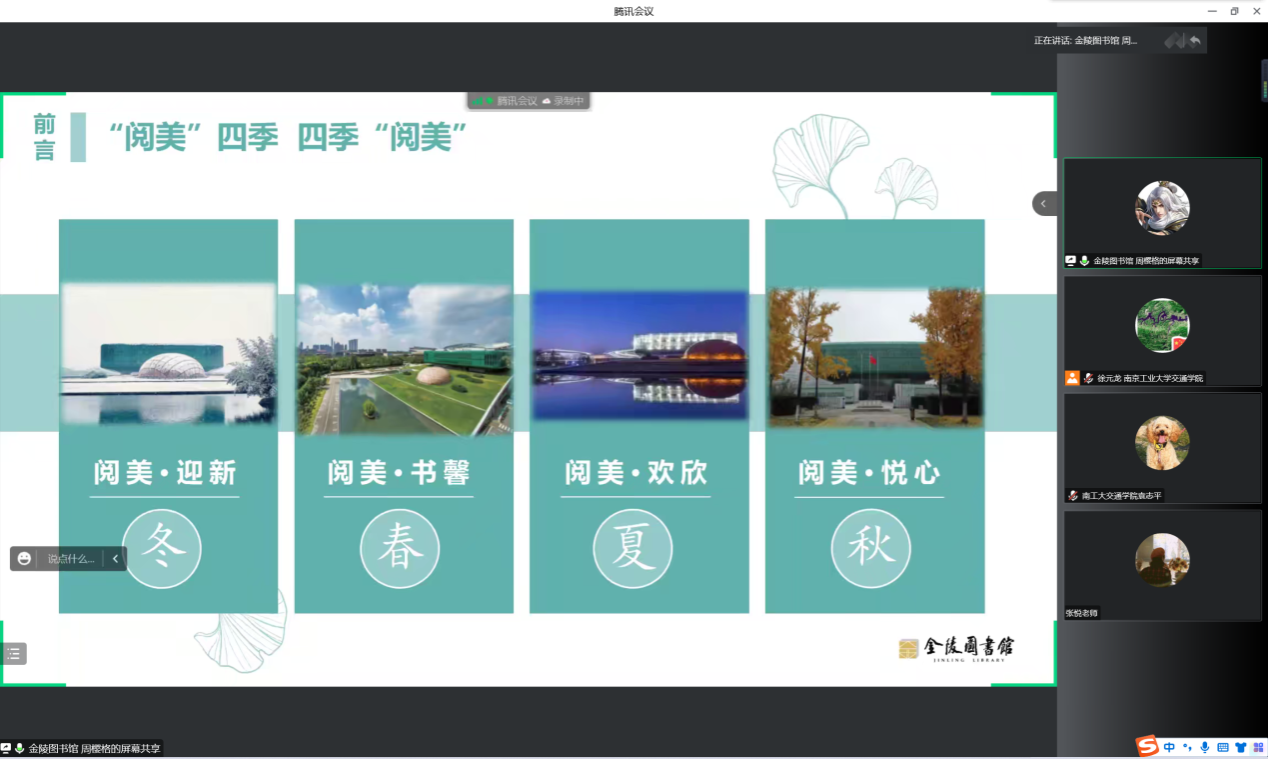Click the 录制中 recording status indicator
This screenshot has height=759, width=1268.
tap(563, 101)
